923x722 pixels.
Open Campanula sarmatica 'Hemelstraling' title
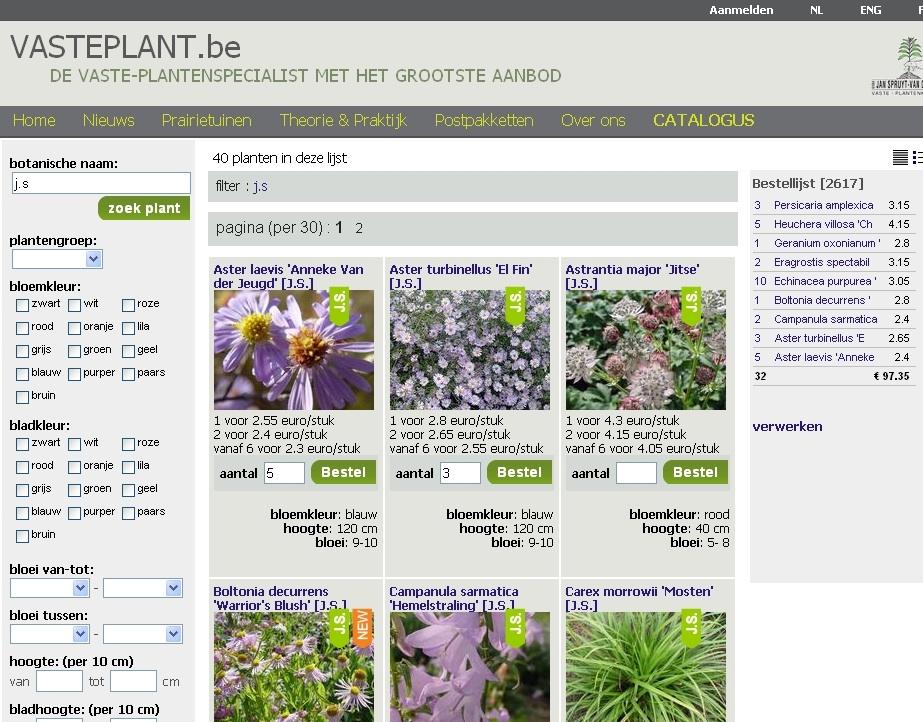click(454, 598)
